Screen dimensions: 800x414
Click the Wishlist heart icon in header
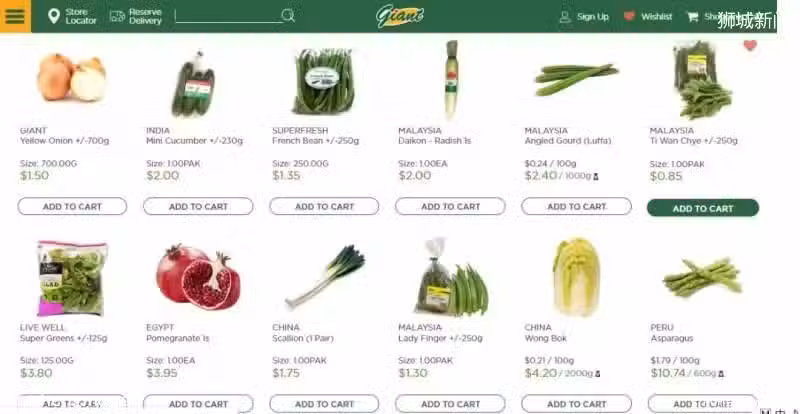[x=629, y=16]
